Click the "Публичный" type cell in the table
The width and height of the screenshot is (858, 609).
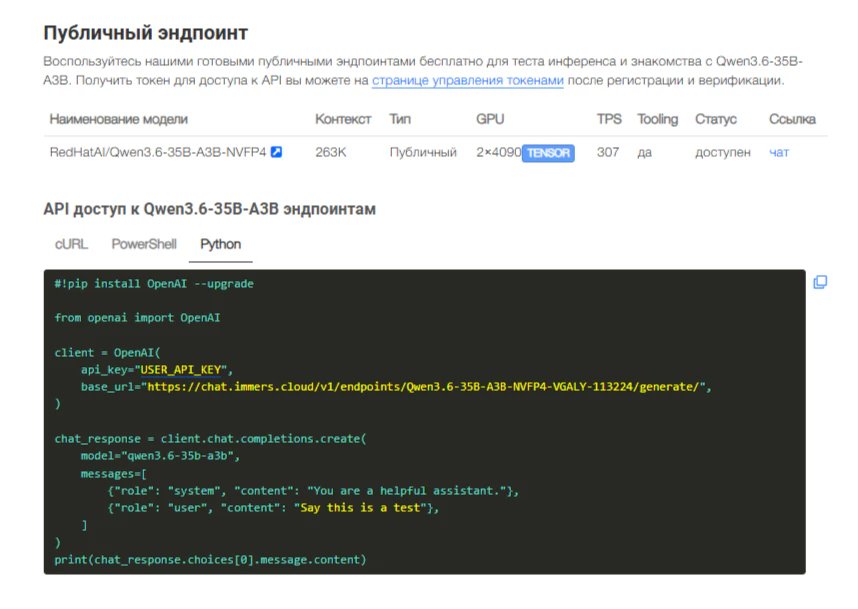click(423, 152)
